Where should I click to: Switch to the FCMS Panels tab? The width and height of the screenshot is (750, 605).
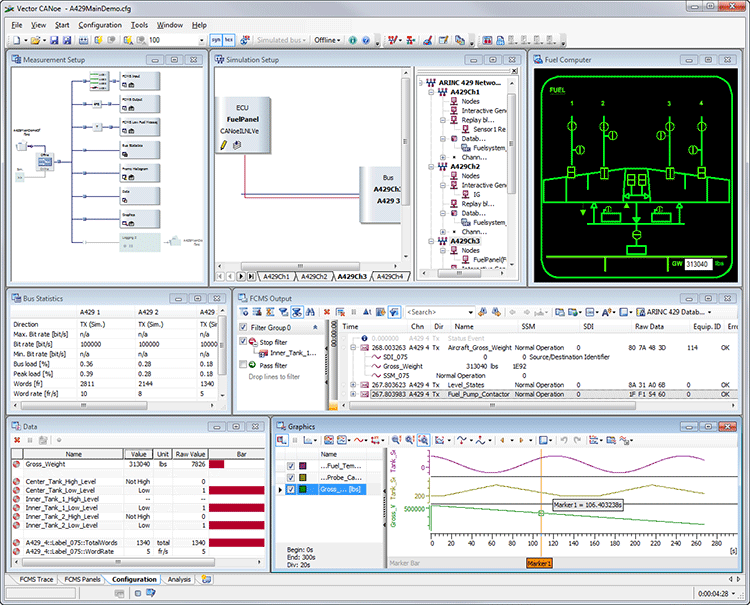[81, 579]
